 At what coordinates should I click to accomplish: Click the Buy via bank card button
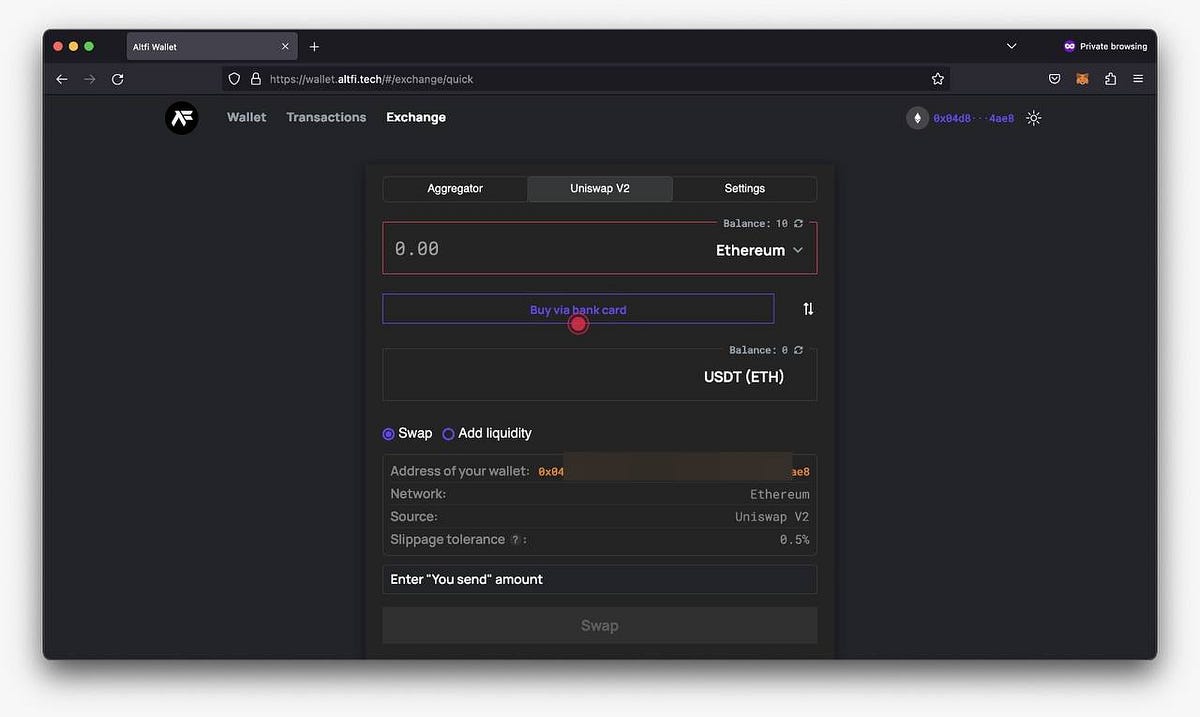(x=578, y=309)
